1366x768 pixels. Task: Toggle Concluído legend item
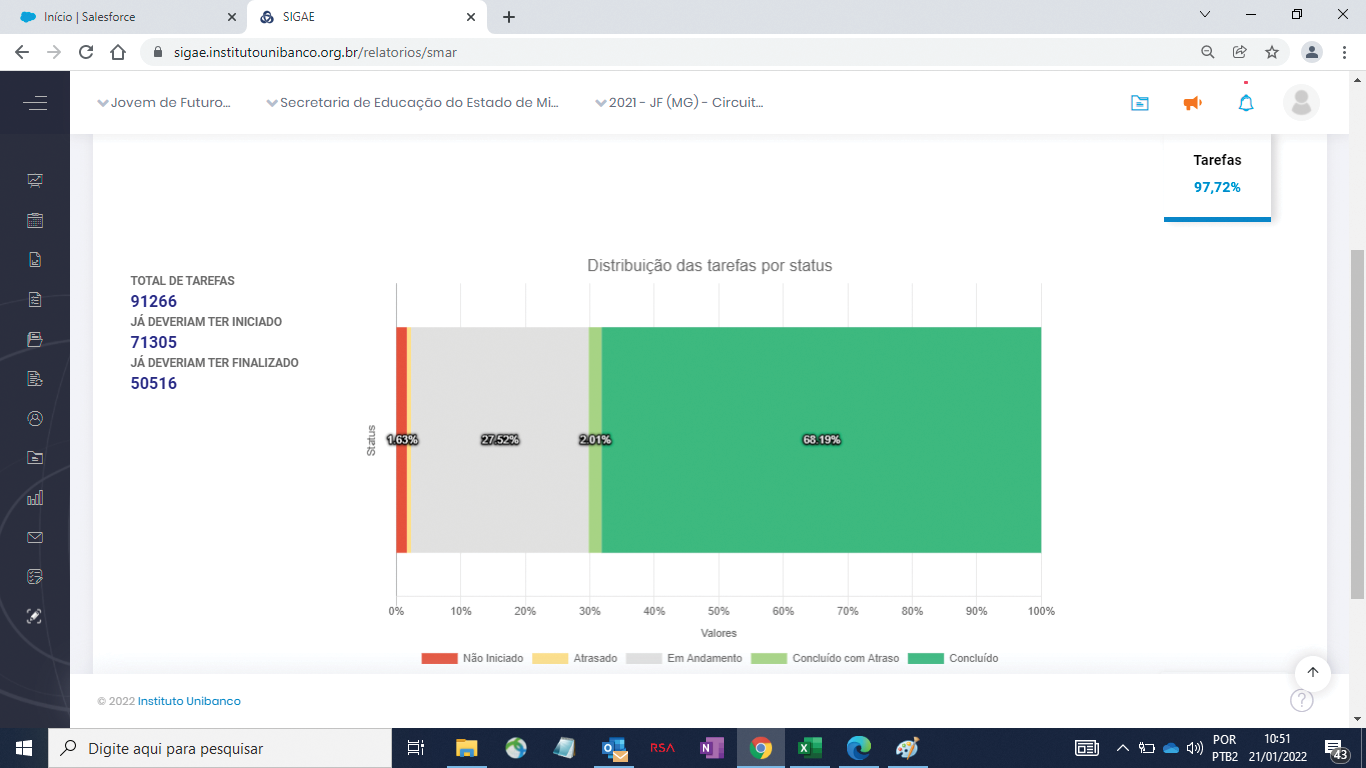pos(953,658)
